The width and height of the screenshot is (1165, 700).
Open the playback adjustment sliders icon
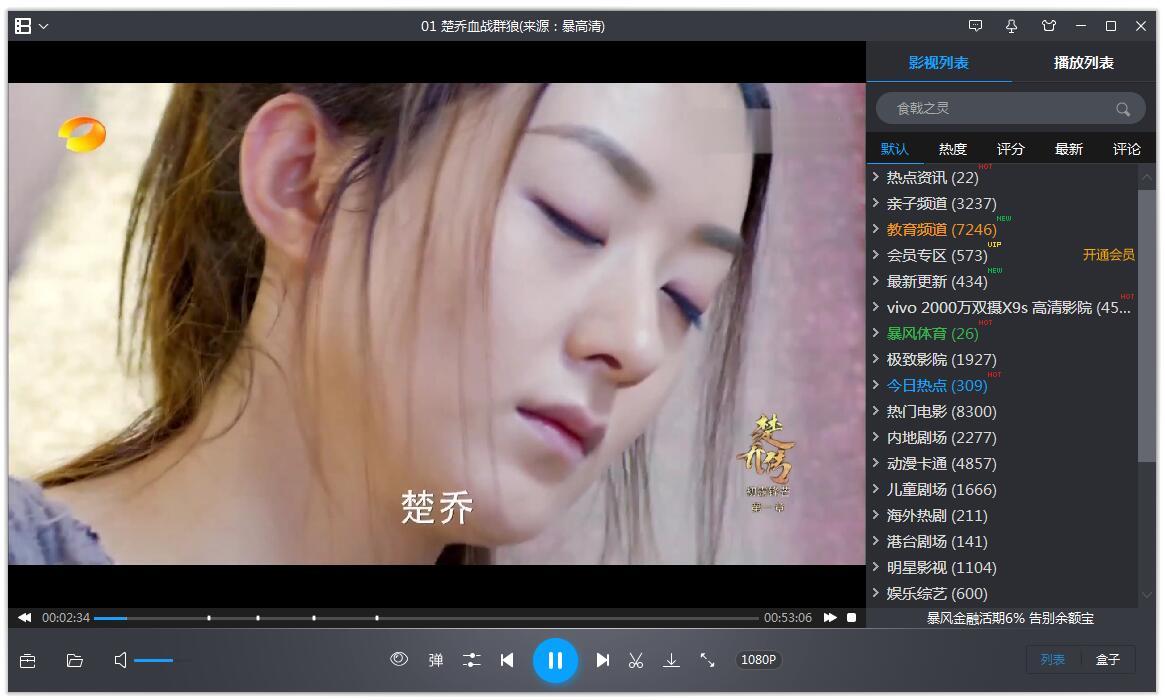472,660
